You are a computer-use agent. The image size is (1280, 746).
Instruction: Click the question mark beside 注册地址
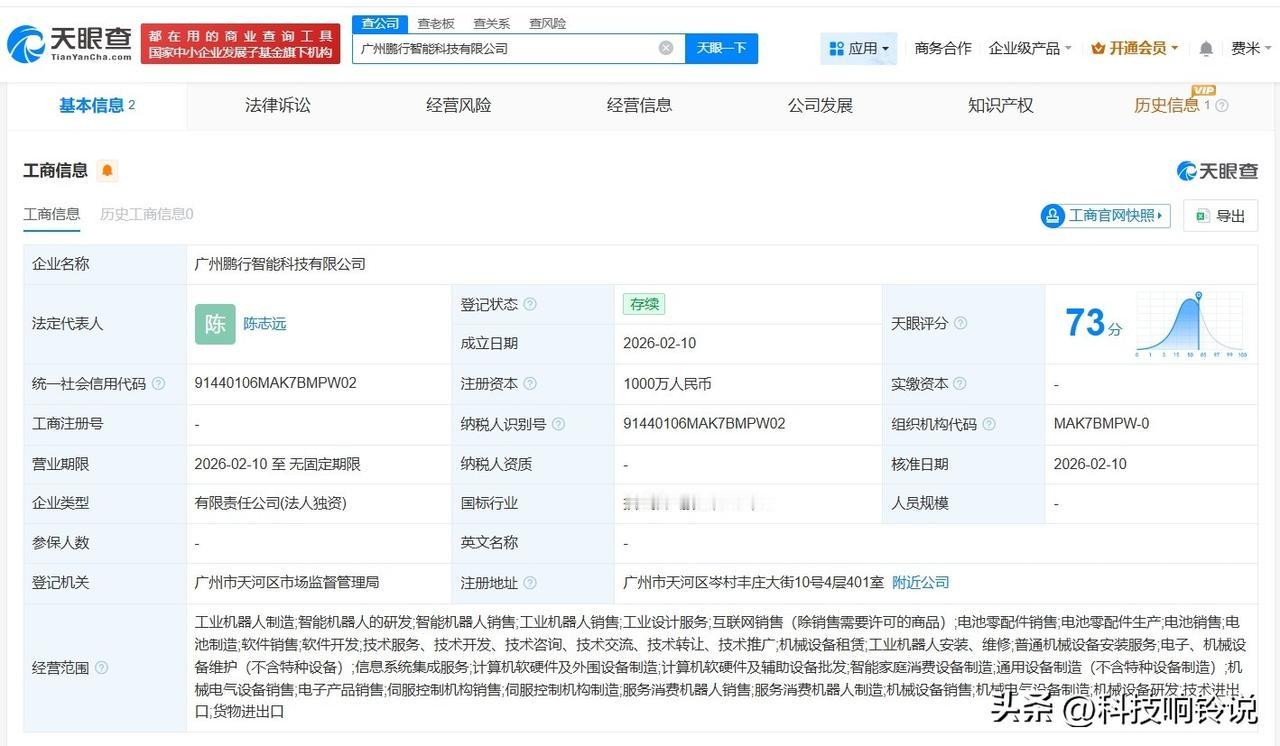point(531,583)
